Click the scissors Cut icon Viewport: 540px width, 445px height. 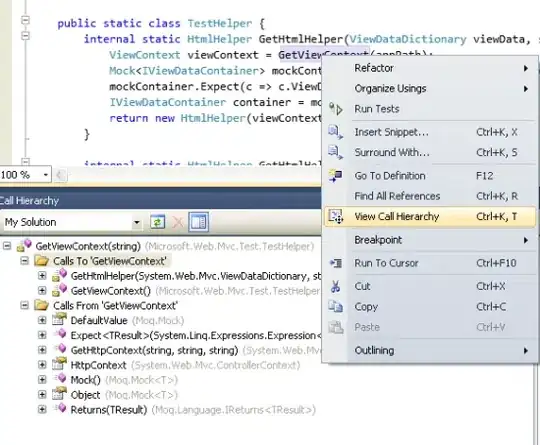click(x=335, y=287)
